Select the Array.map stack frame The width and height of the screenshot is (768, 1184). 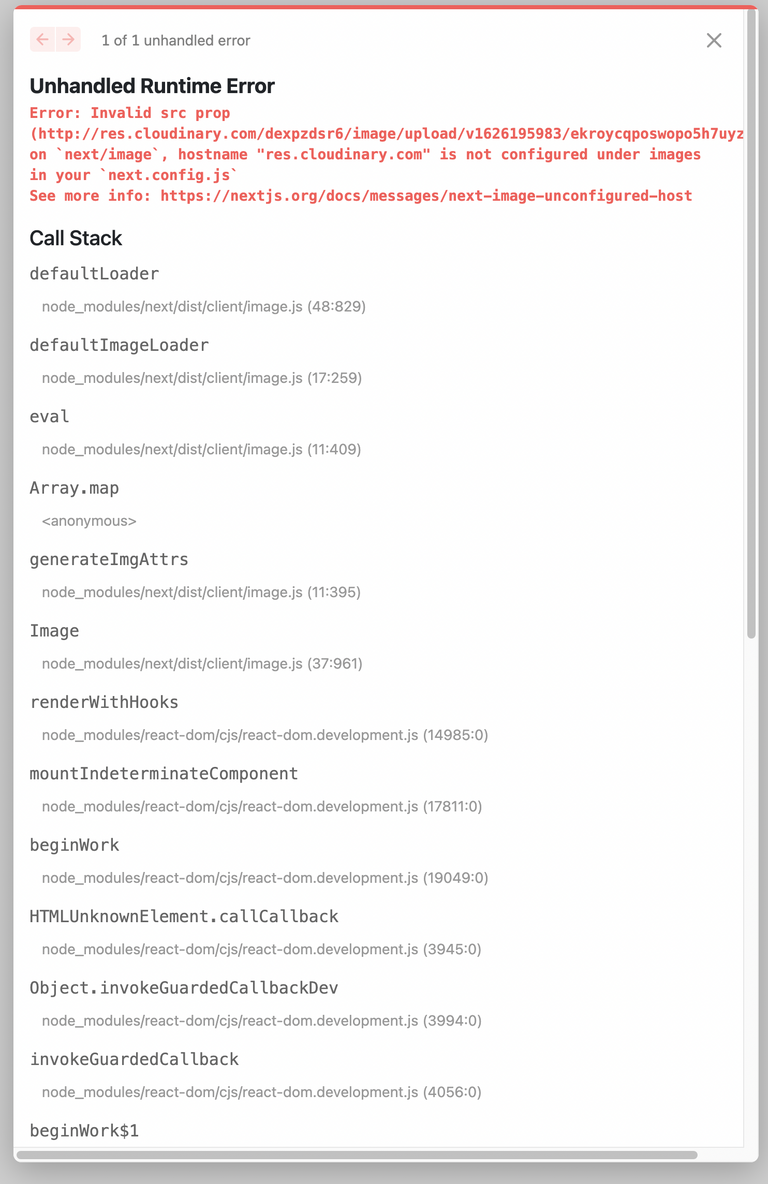pyautogui.click(x=74, y=488)
